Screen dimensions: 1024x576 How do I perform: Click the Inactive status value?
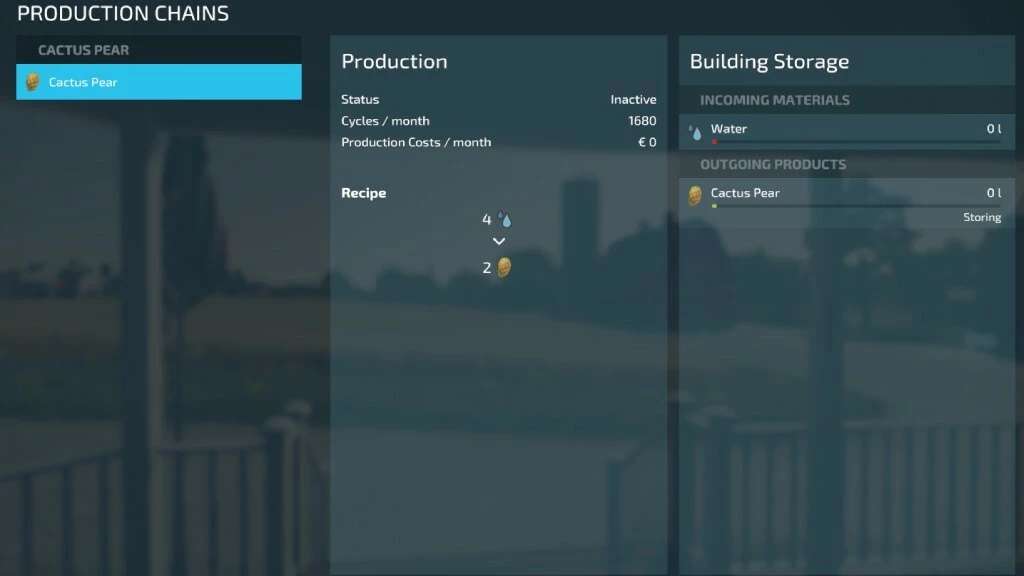(x=633, y=100)
